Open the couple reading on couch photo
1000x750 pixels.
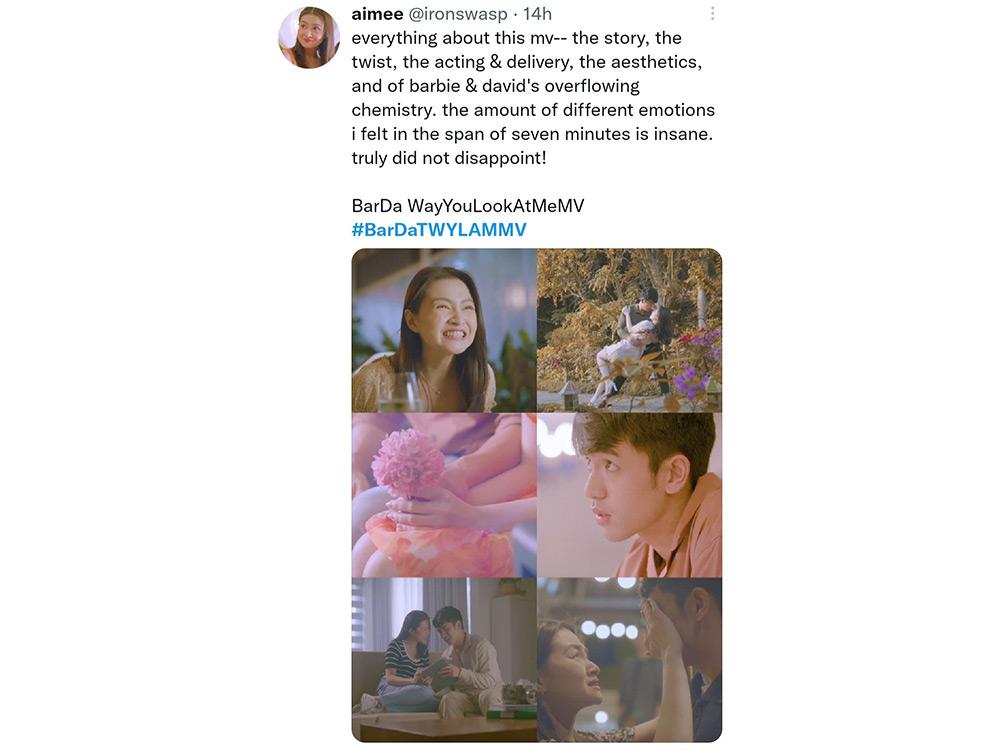[444, 660]
